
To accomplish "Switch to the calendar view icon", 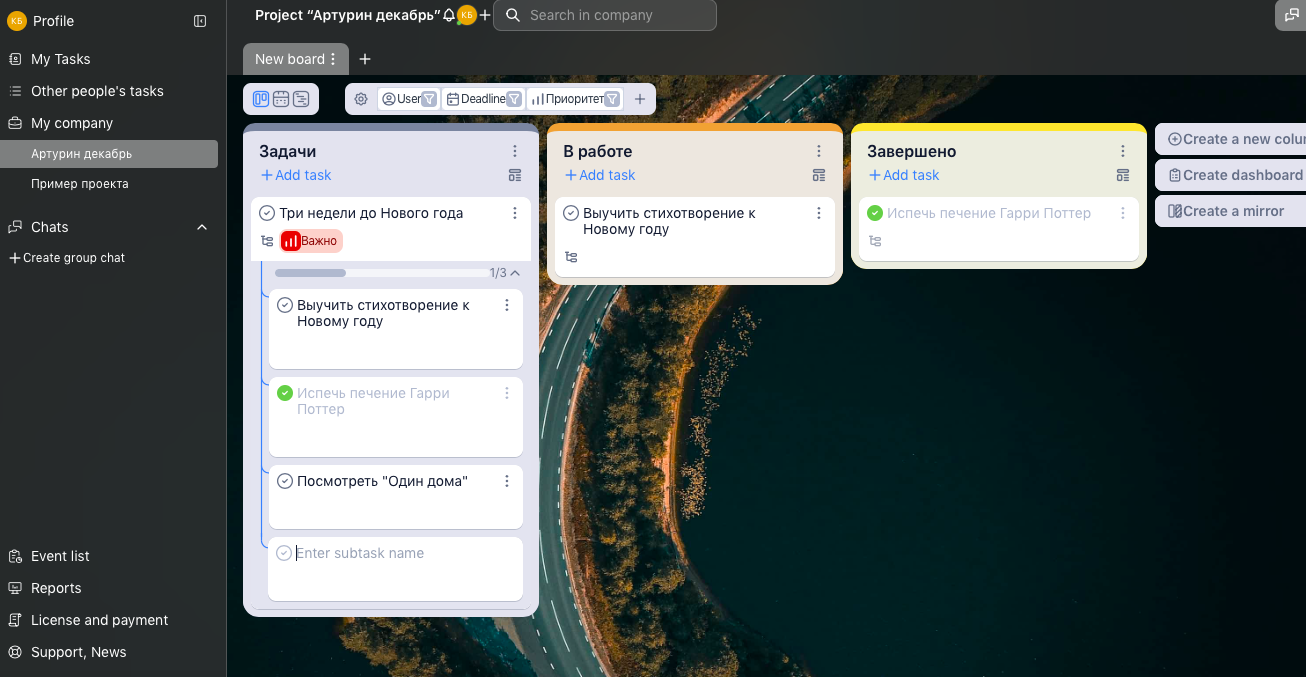I will click(x=281, y=99).
